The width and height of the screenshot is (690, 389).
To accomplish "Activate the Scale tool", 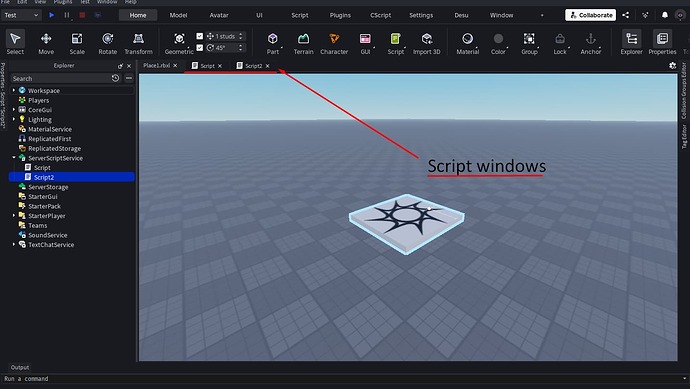I will point(77,43).
